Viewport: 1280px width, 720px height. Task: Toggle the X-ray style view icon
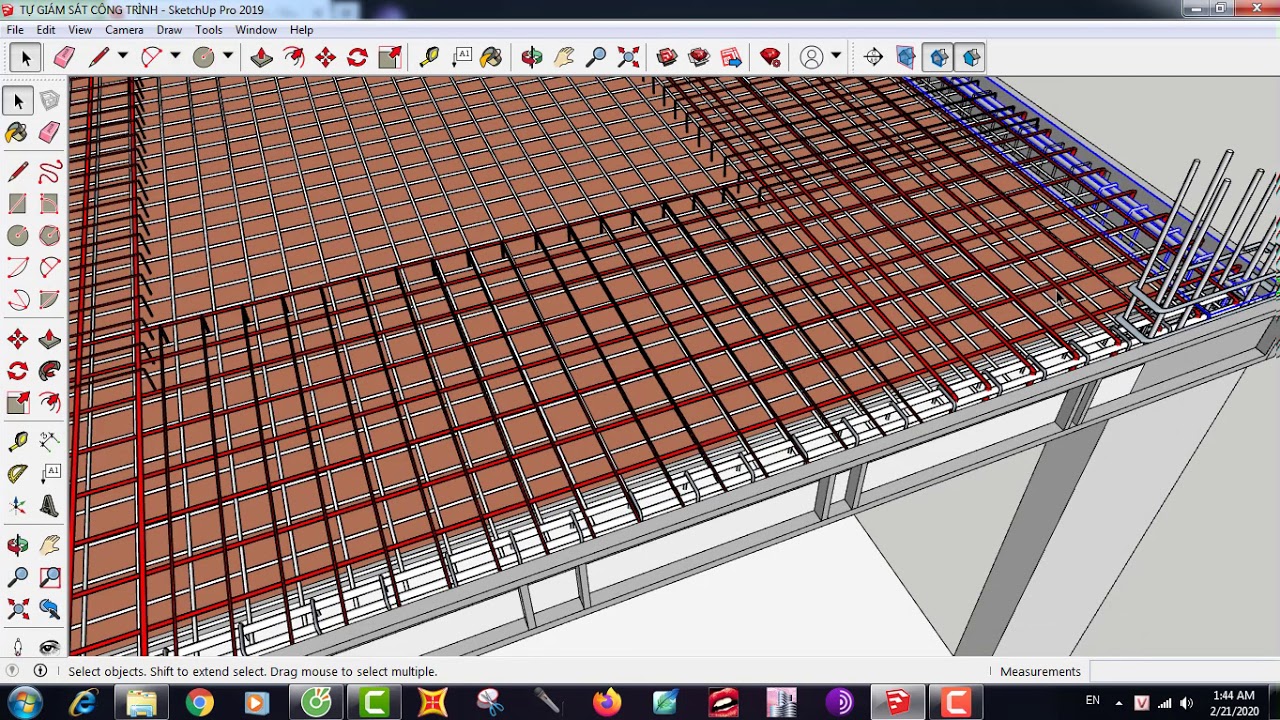pos(906,57)
